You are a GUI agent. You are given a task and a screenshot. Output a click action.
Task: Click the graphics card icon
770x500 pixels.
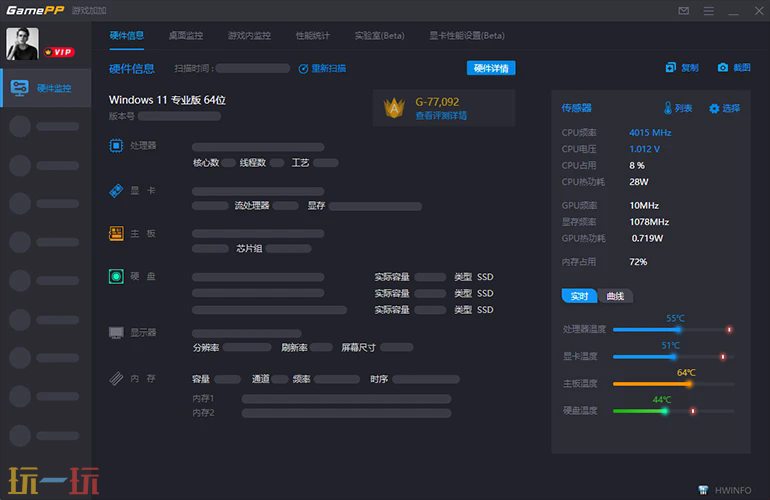click(116, 191)
